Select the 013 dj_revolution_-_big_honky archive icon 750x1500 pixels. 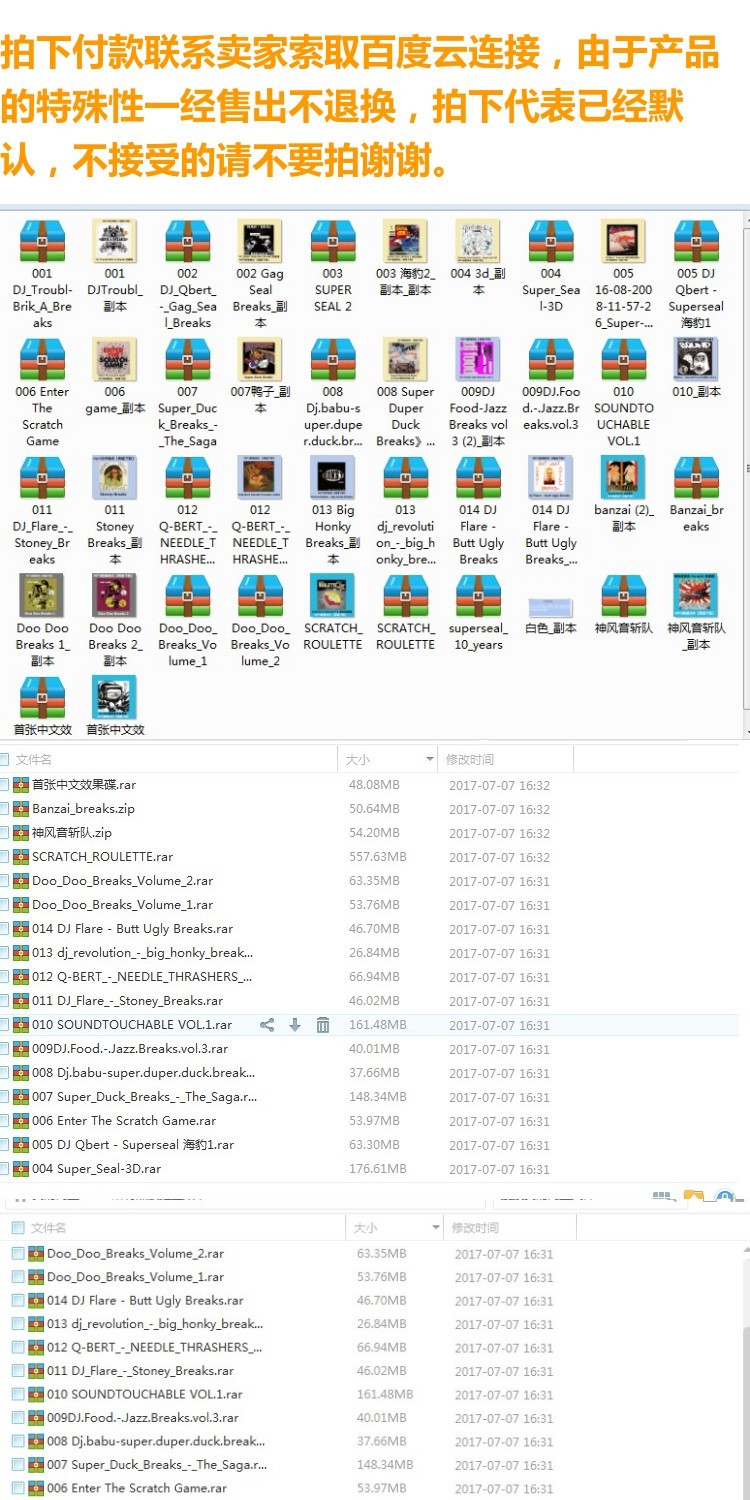[406, 478]
